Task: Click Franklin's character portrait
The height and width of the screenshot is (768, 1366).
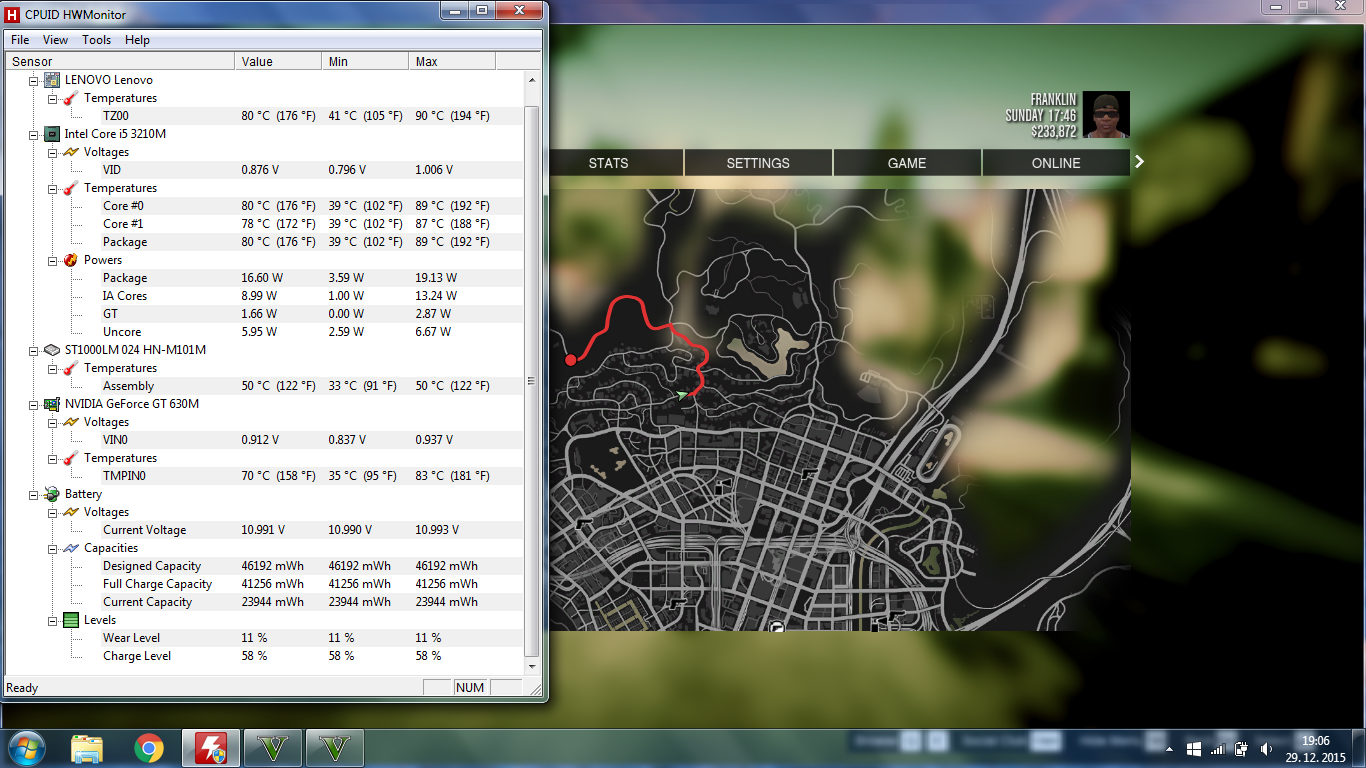Action: 1106,115
